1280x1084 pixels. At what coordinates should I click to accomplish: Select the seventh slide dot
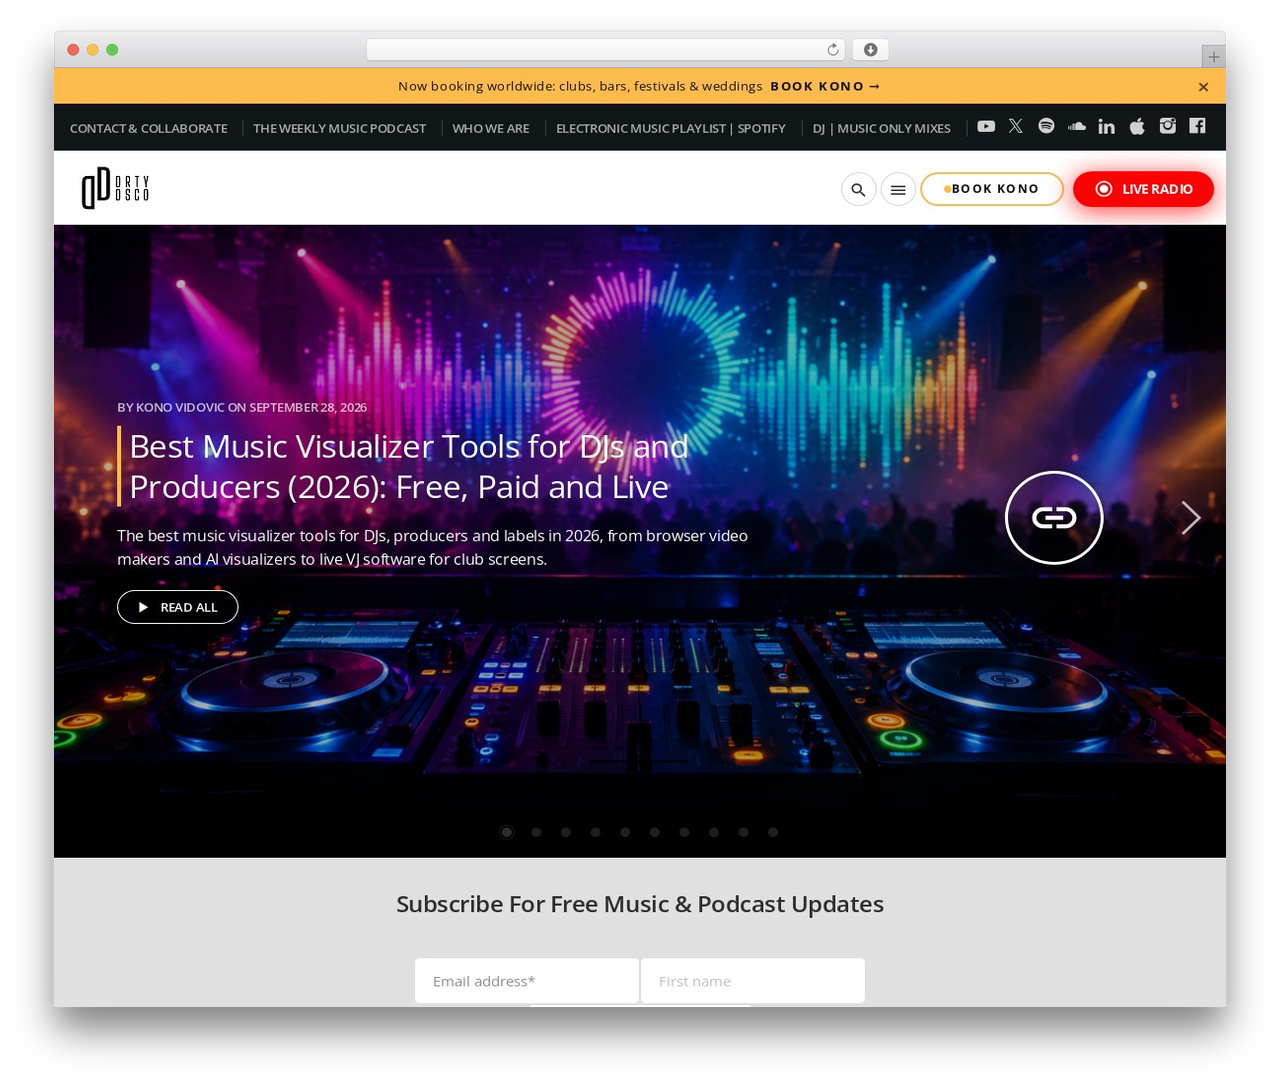(x=684, y=832)
